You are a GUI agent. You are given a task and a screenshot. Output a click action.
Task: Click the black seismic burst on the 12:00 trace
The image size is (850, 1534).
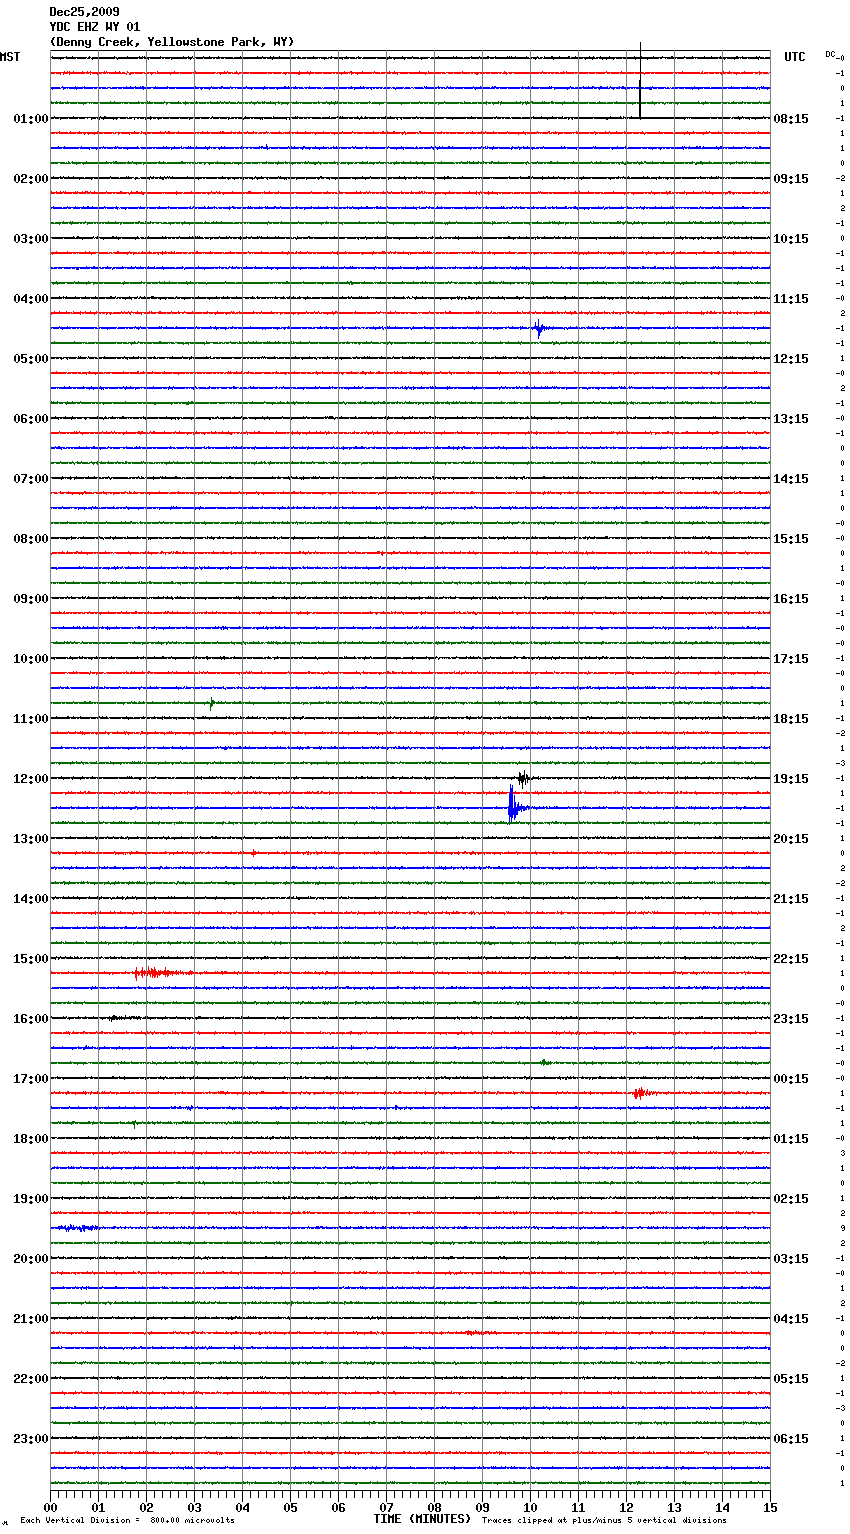click(x=523, y=778)
